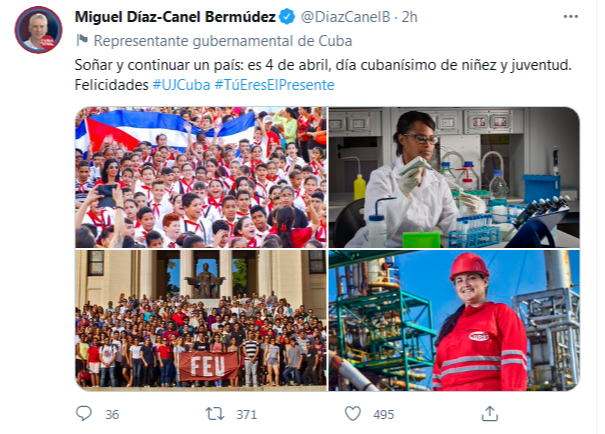Retweet using the arrows icon

coord(215,414)
